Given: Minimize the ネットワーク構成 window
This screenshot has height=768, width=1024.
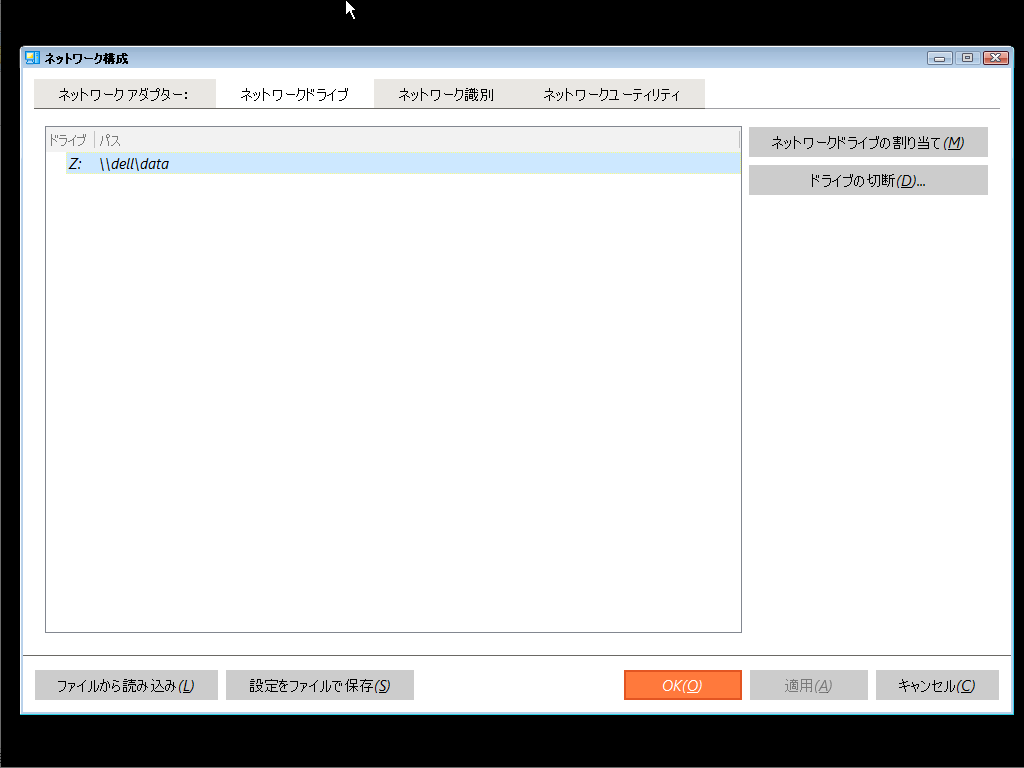Looking at the screenshot, I should tap(938, 58).
